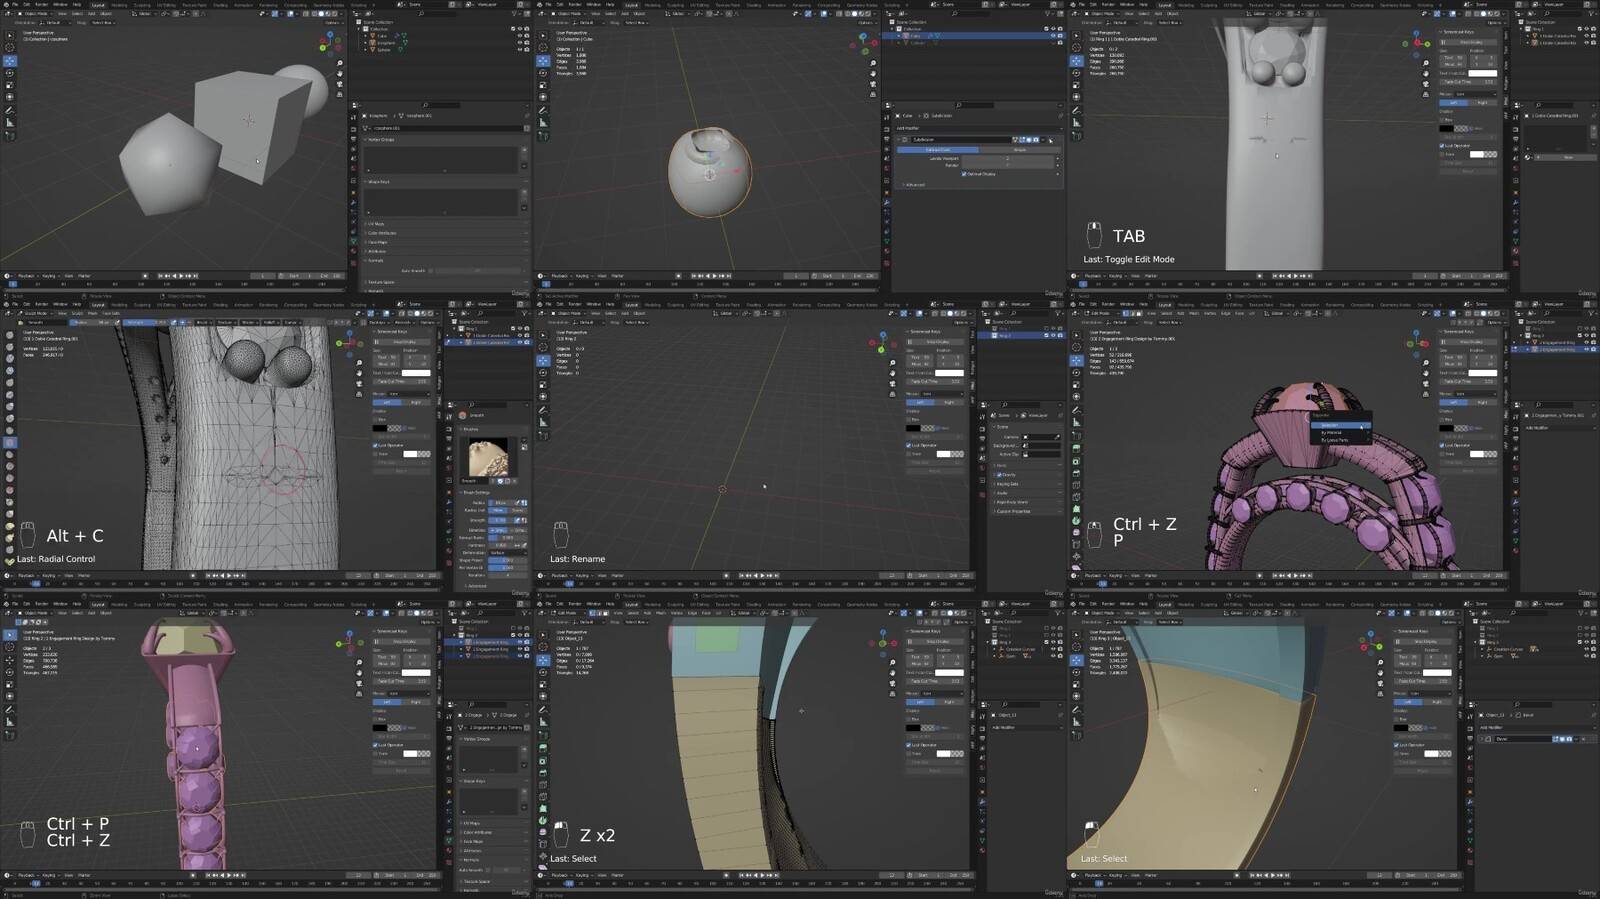Select Scale tool in cube-and-spheres Blender window
This screenshot has height=899, width=1600.
[x=10, y=85]
